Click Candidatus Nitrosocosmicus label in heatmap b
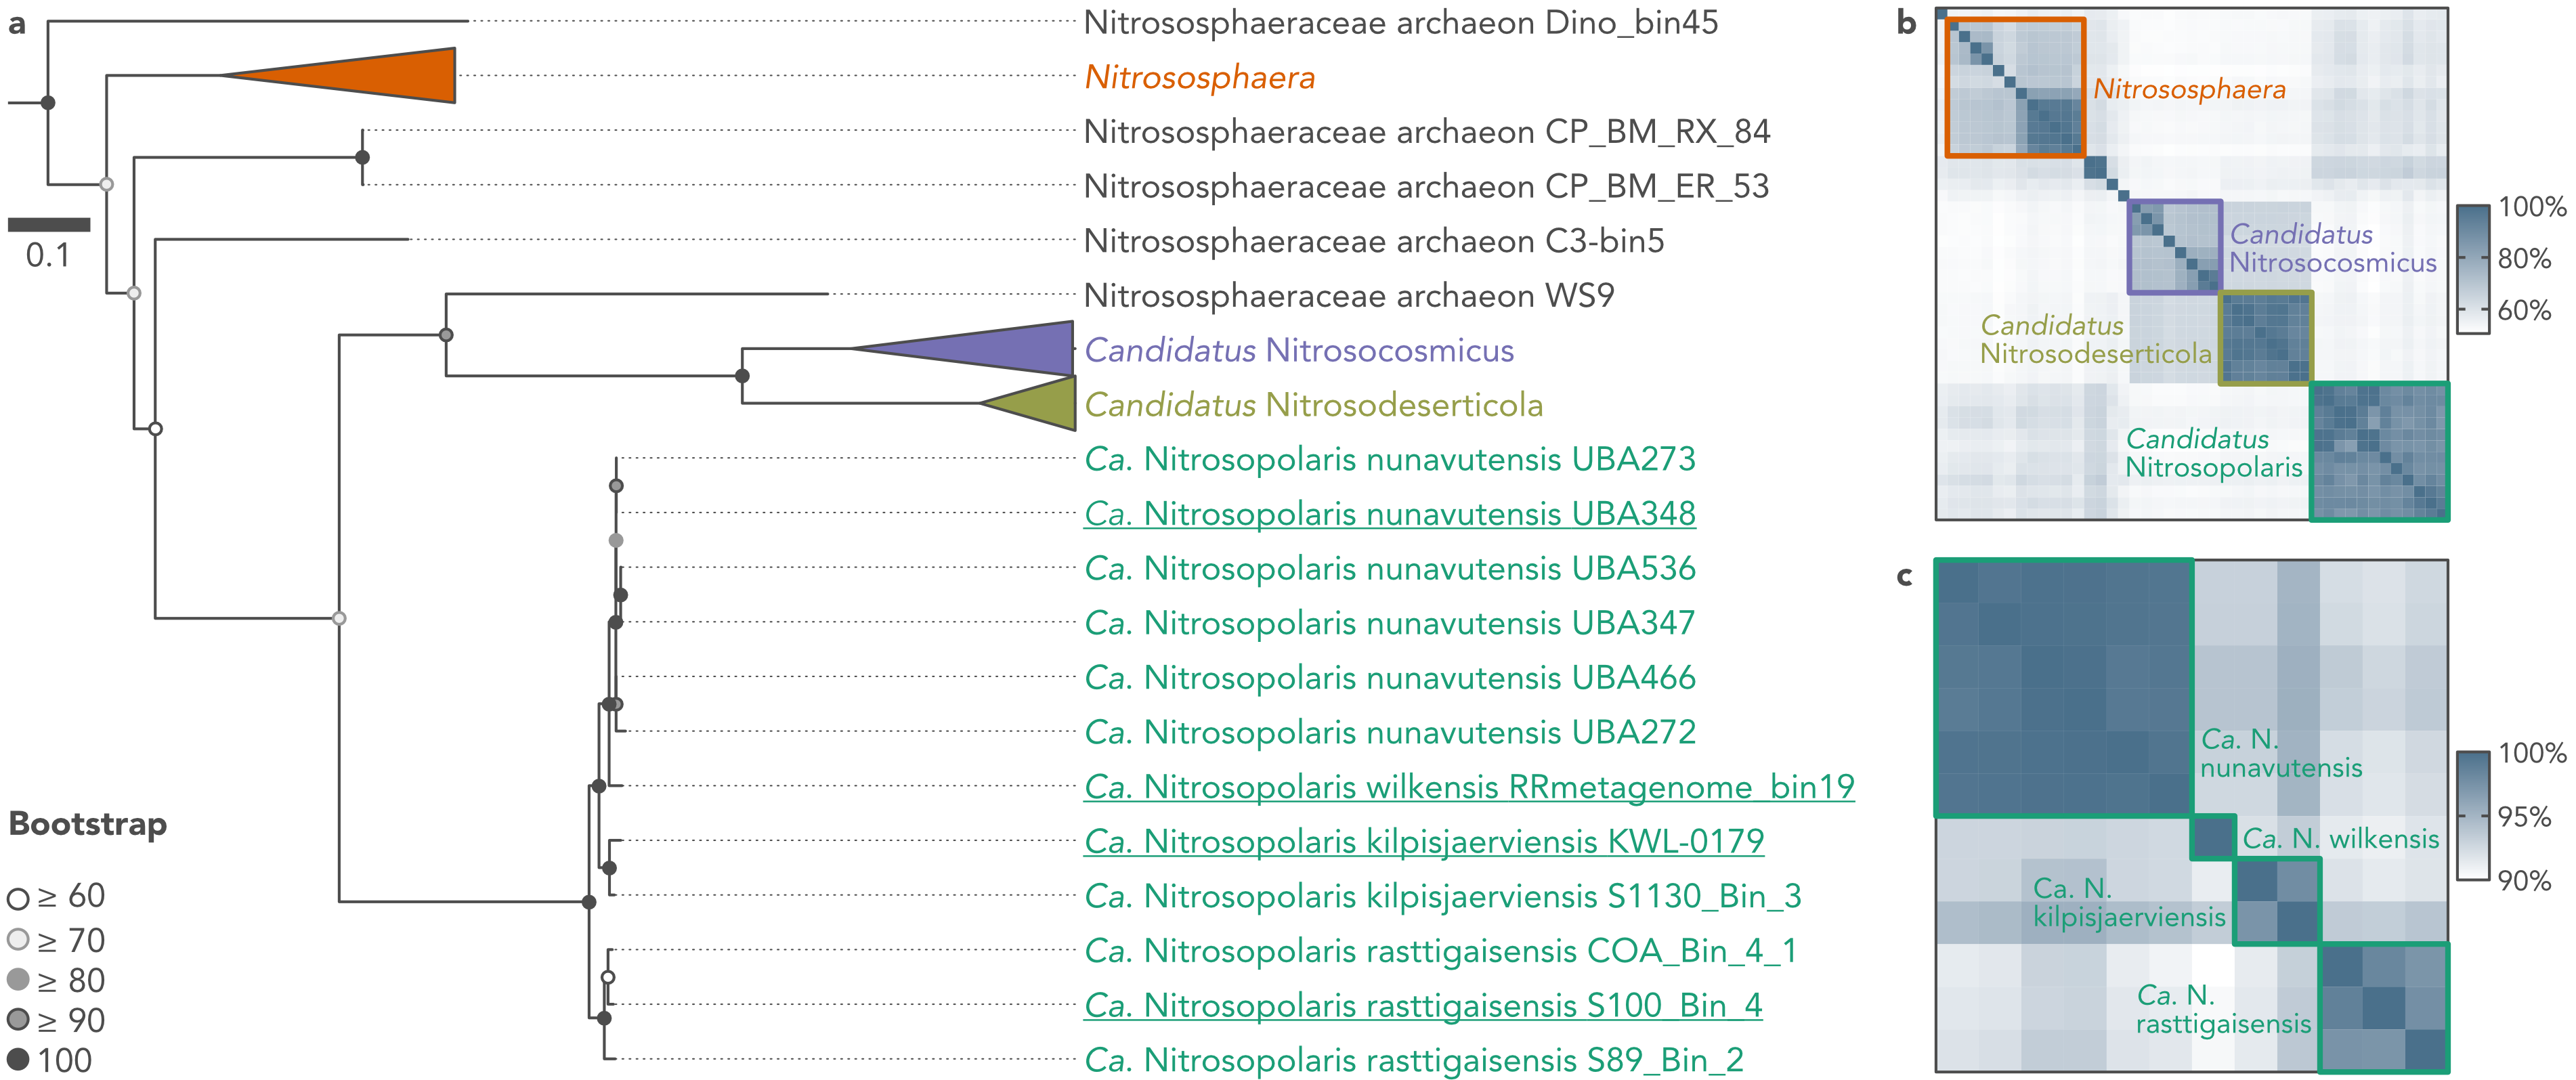This screenshot has width=2576, height=1080. click(x=2333, y=248)
